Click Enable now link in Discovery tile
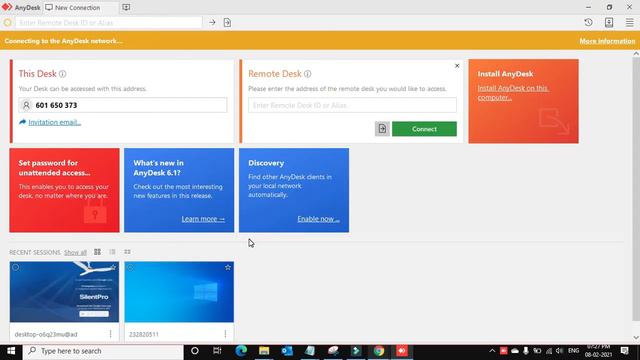This screenshot has height=360, width=640. point(318,219)
